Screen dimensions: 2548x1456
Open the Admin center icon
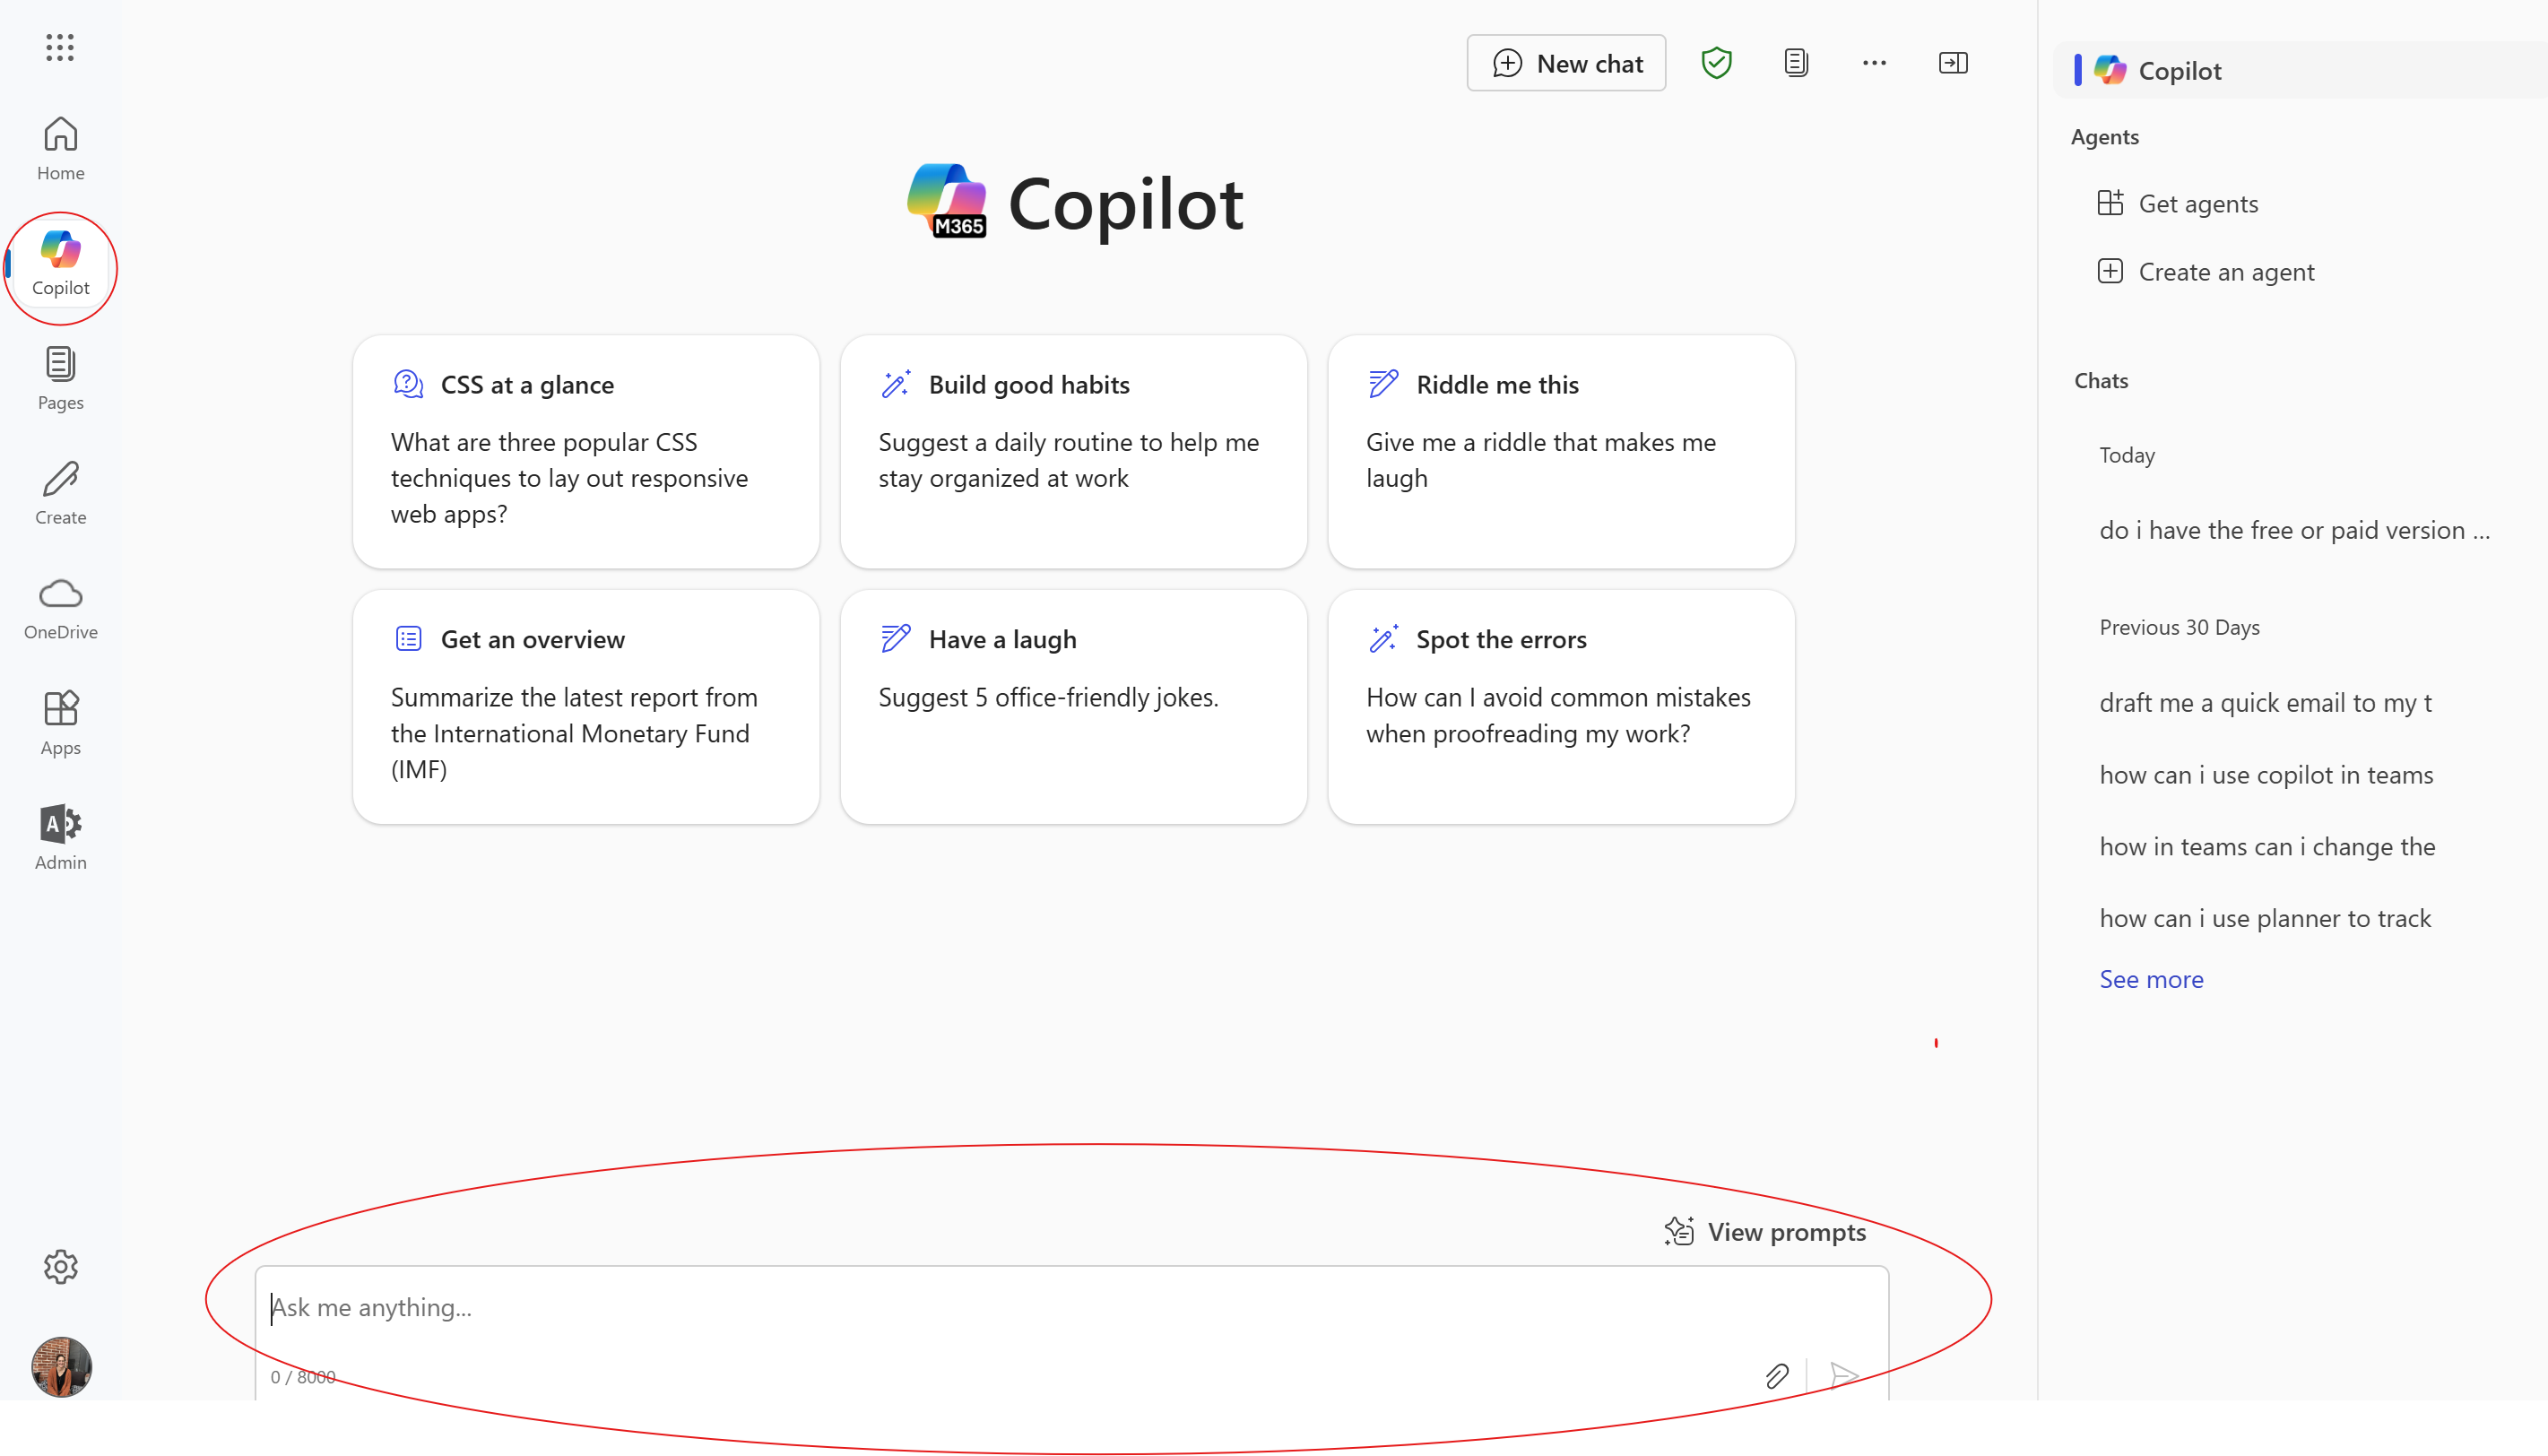(x=60, y=837)
